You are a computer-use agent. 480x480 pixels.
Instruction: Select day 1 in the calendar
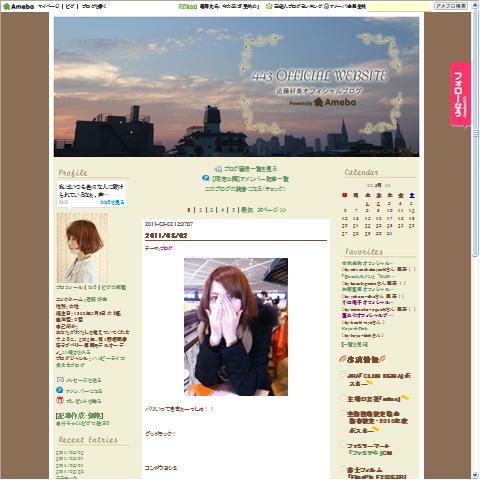(x=367, y=204)
